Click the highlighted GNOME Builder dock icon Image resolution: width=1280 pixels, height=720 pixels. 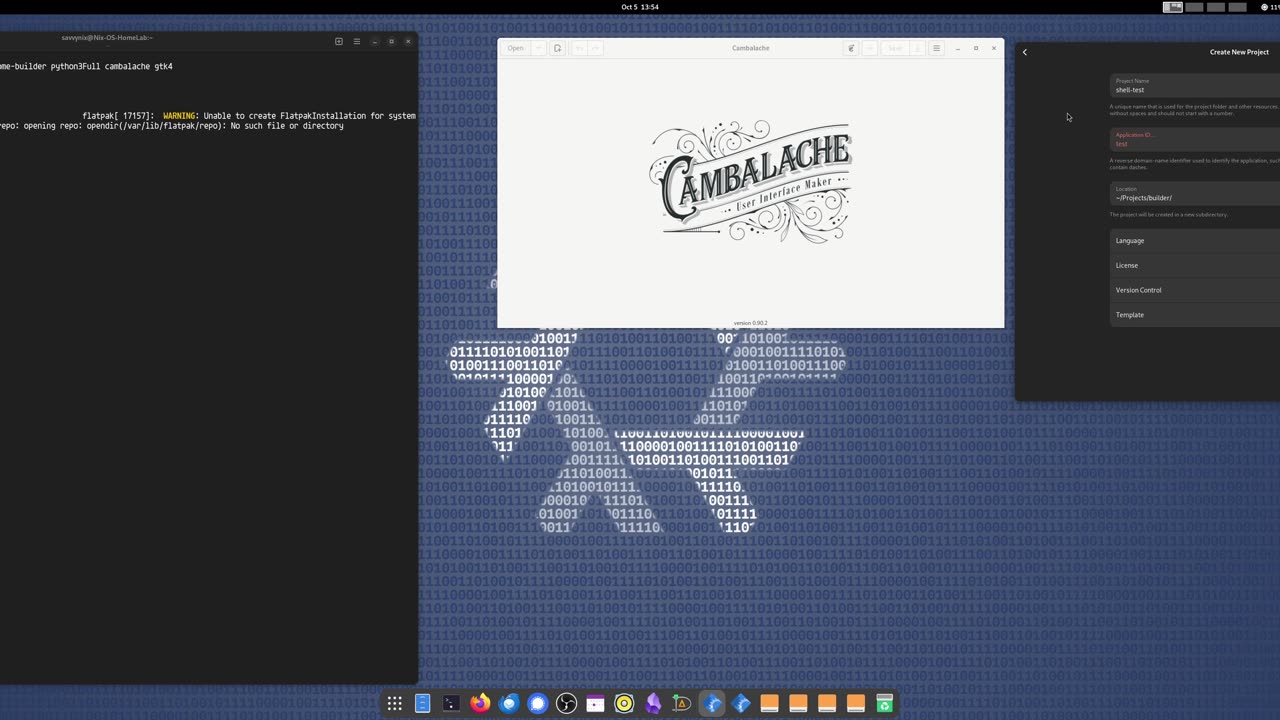tap(712, 704)
